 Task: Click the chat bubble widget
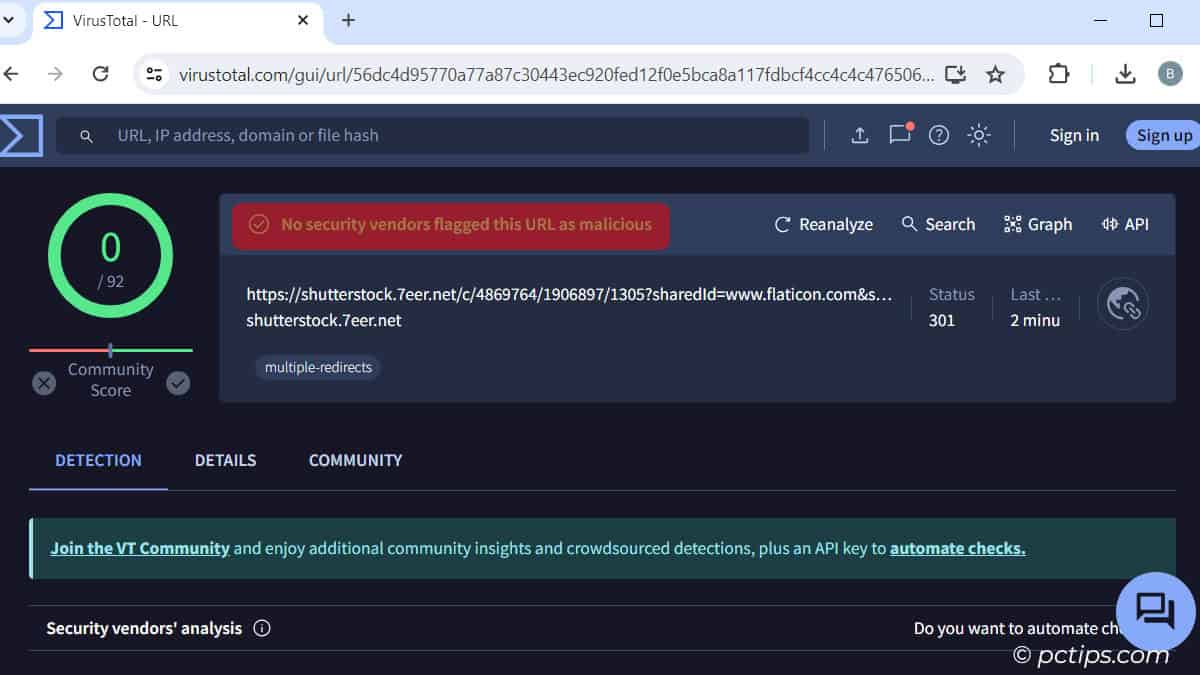(1155, 611)
